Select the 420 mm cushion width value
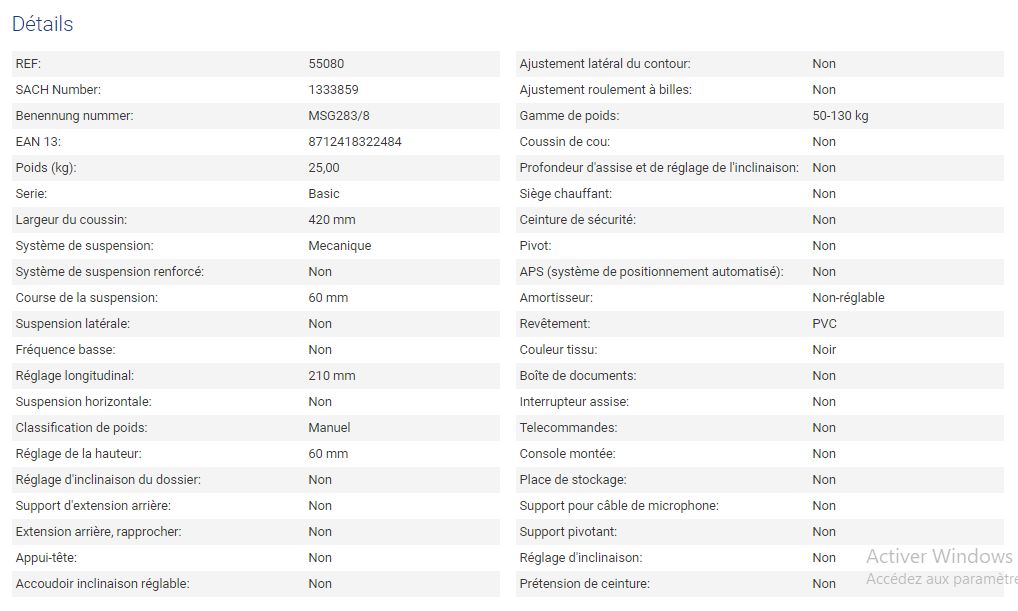 point(331,220)
